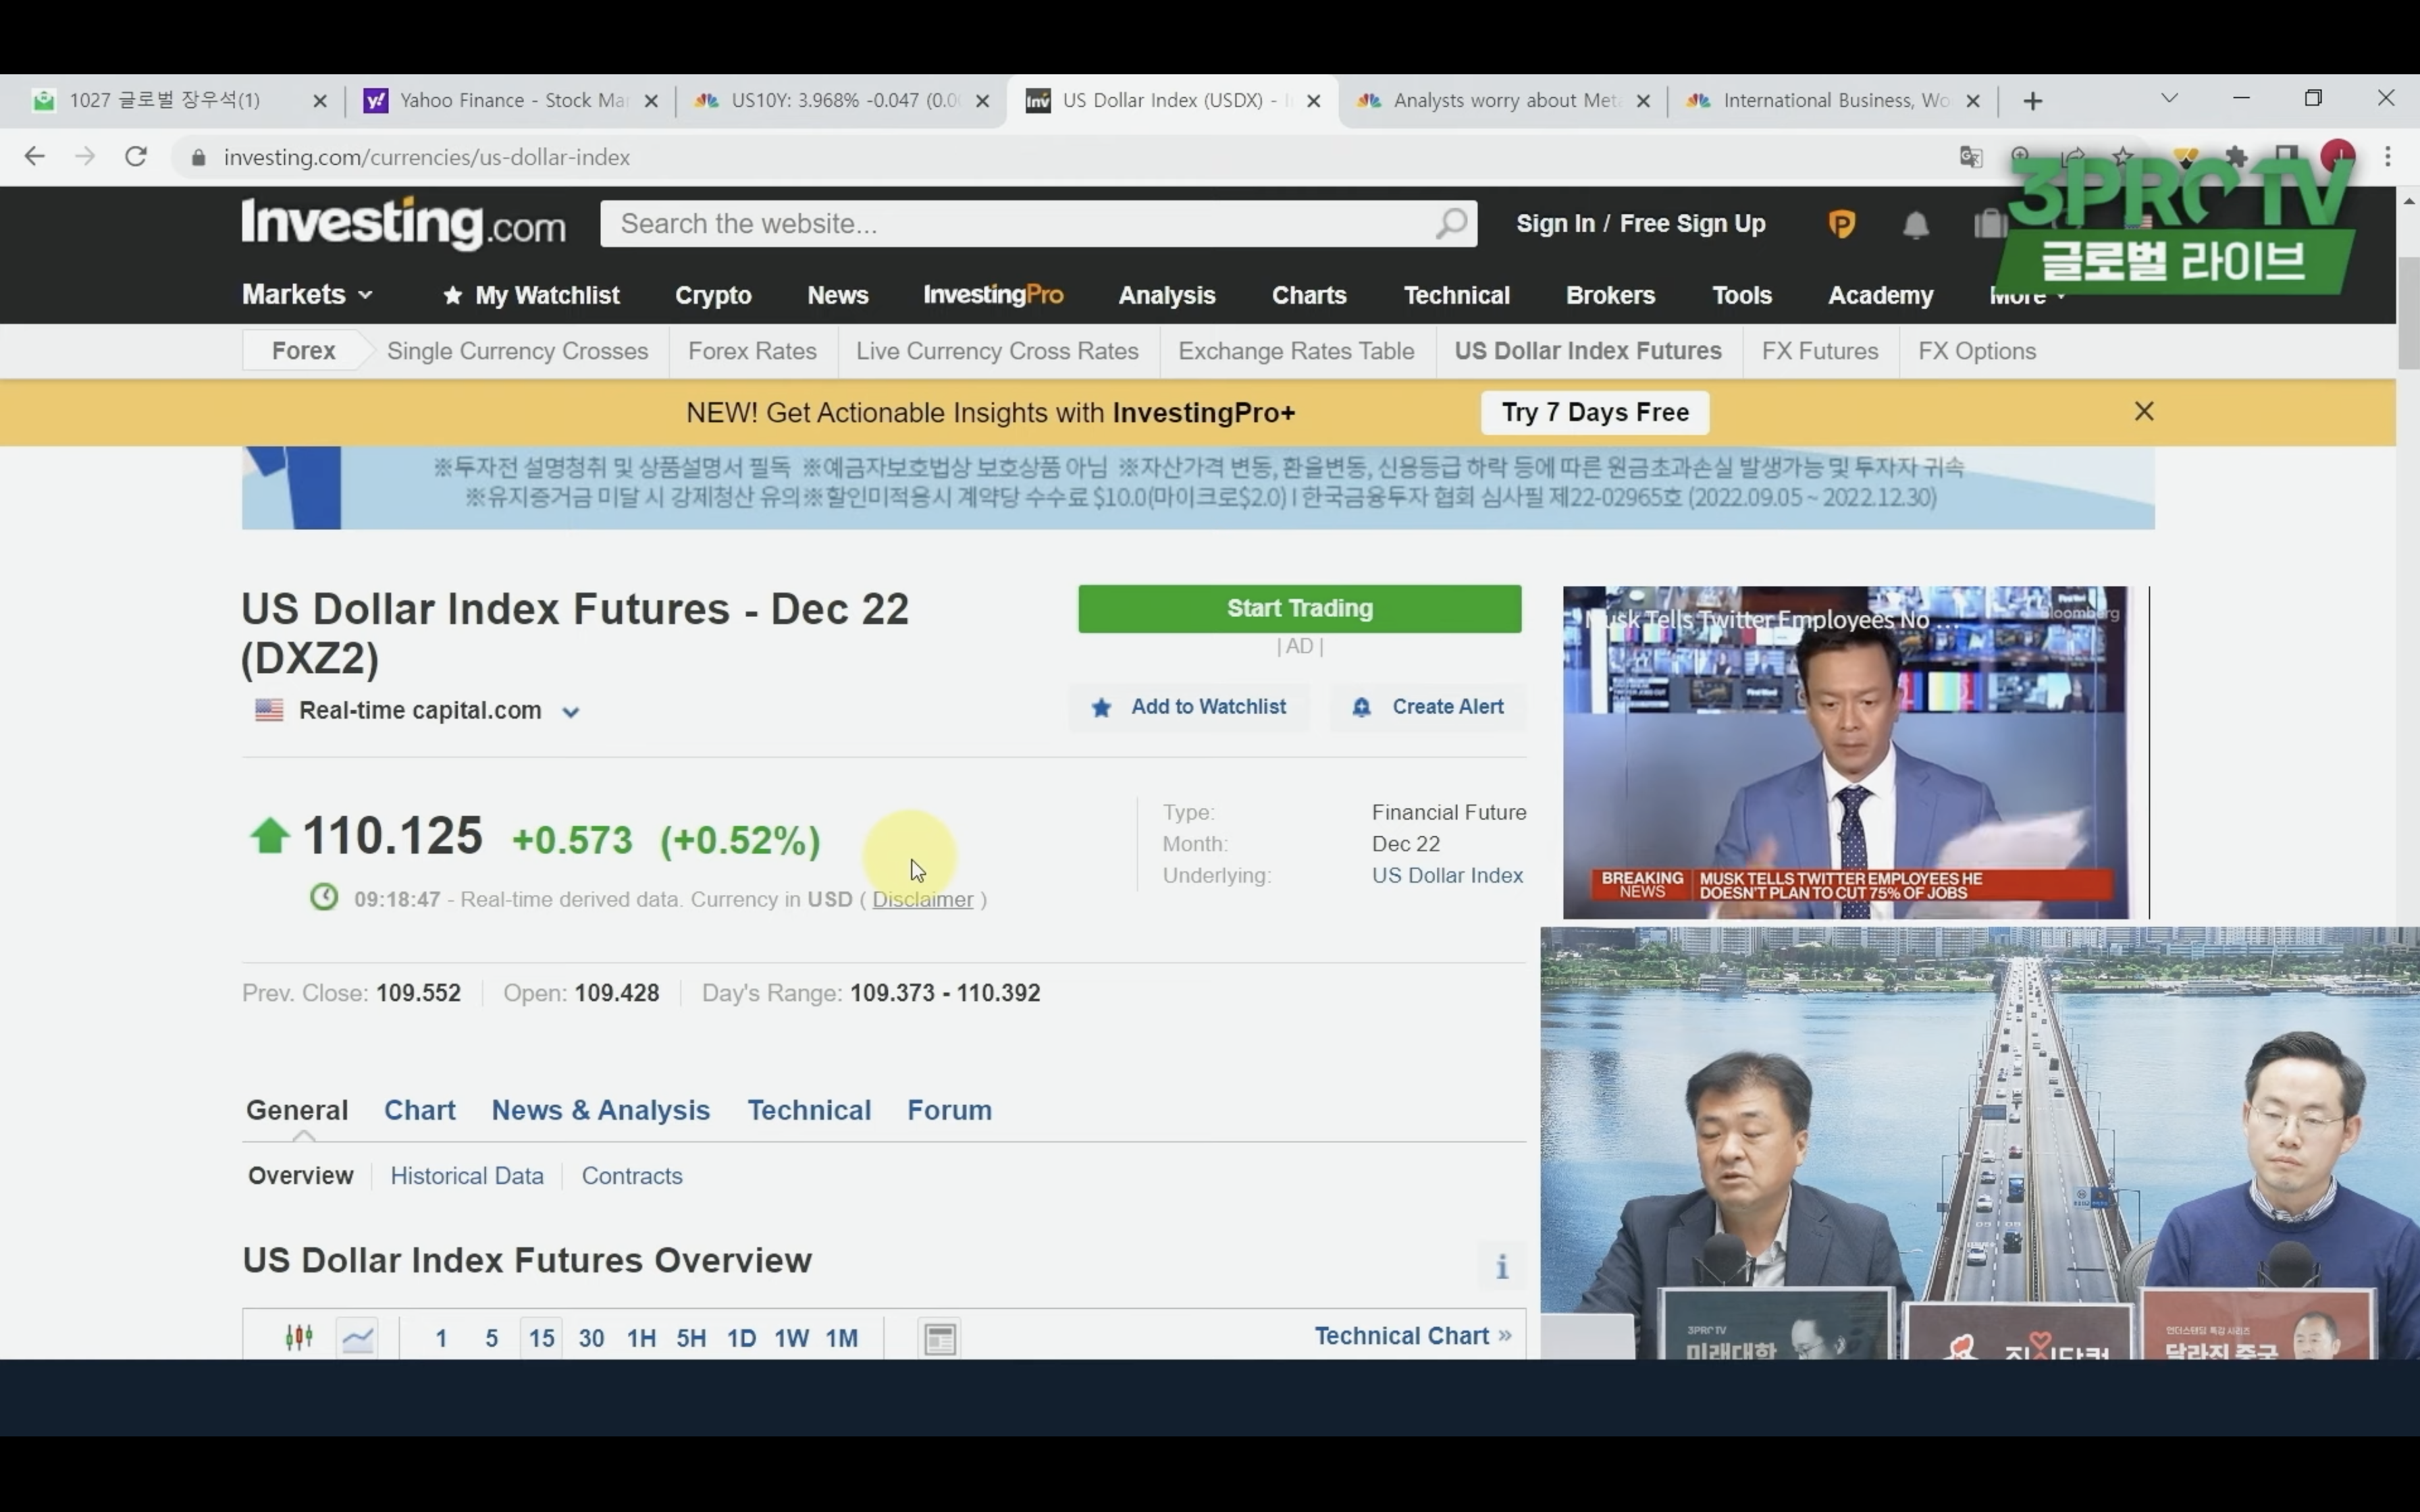Open Chrome three-dot menu
2420x1512 pixels.
coord(2388,157)
